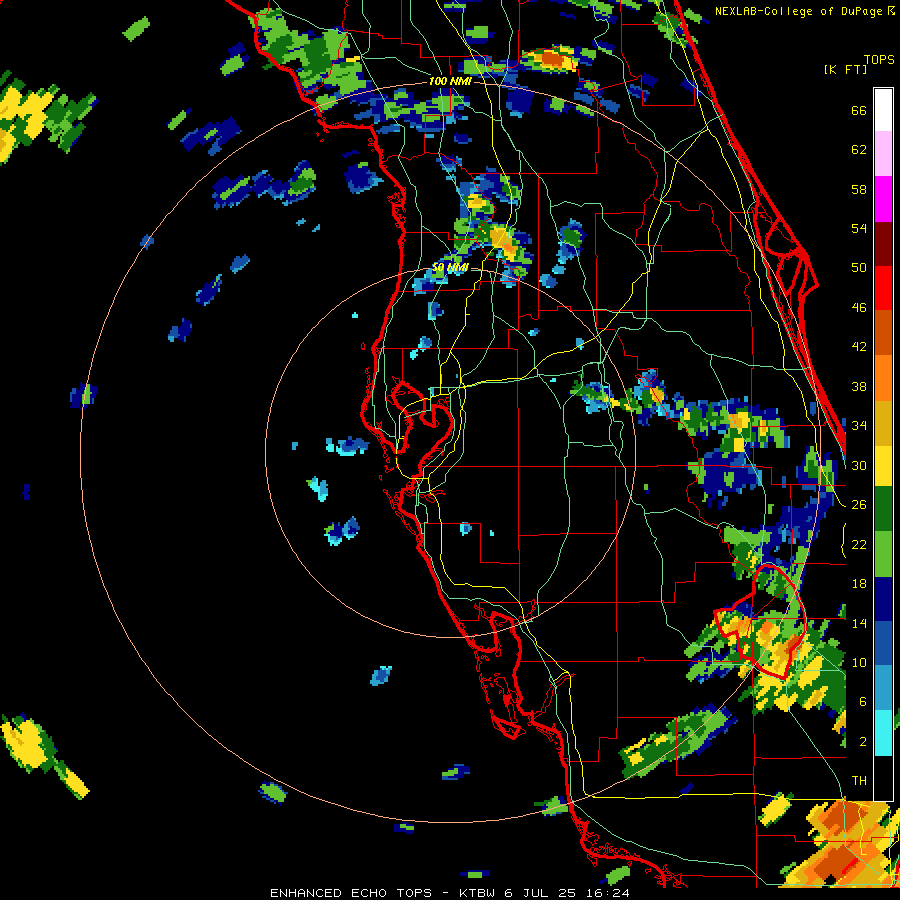Click the black threshold swatch at legend bottom
This screenshot has width=900, height=900.
(883, 778)
